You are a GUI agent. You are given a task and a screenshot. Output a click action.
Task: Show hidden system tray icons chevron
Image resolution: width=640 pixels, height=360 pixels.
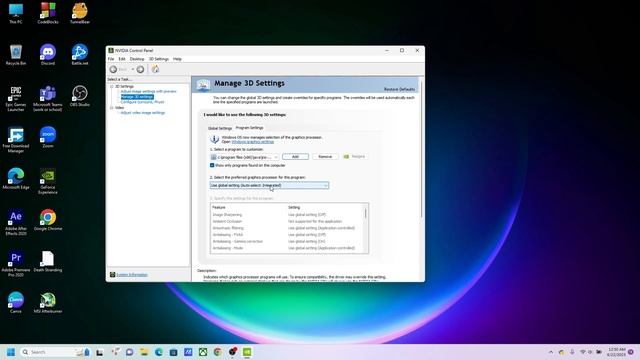pyautogui.click(x=551, y=352)
